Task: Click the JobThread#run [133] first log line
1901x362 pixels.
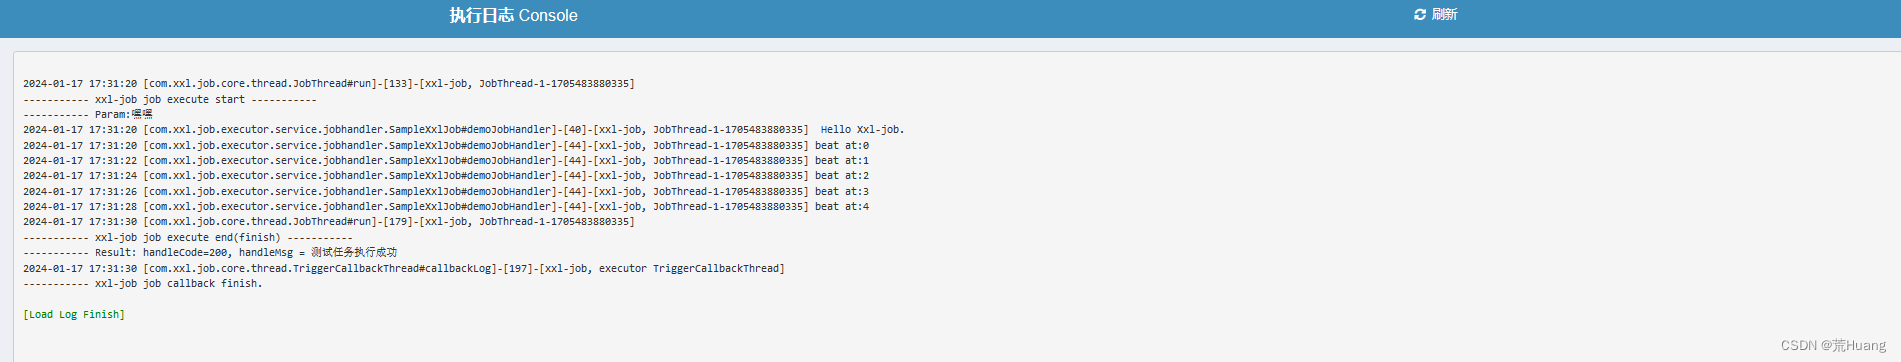Action: pos(329,83)
